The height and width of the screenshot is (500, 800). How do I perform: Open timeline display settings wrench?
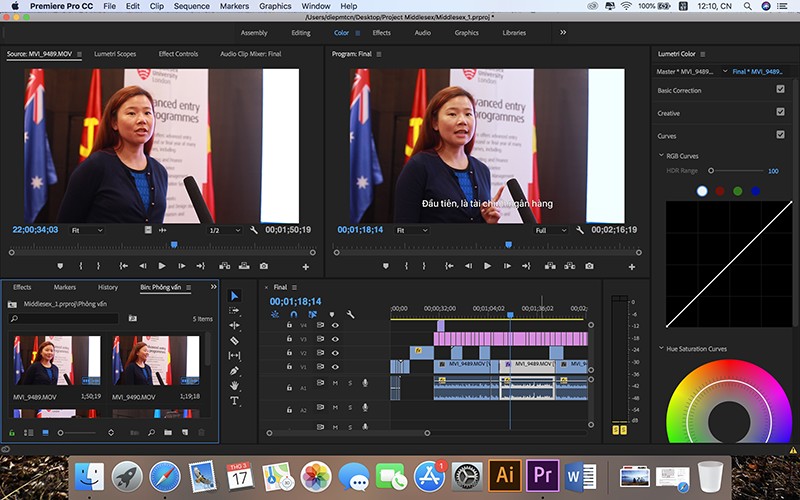click(x=351, y=314)
